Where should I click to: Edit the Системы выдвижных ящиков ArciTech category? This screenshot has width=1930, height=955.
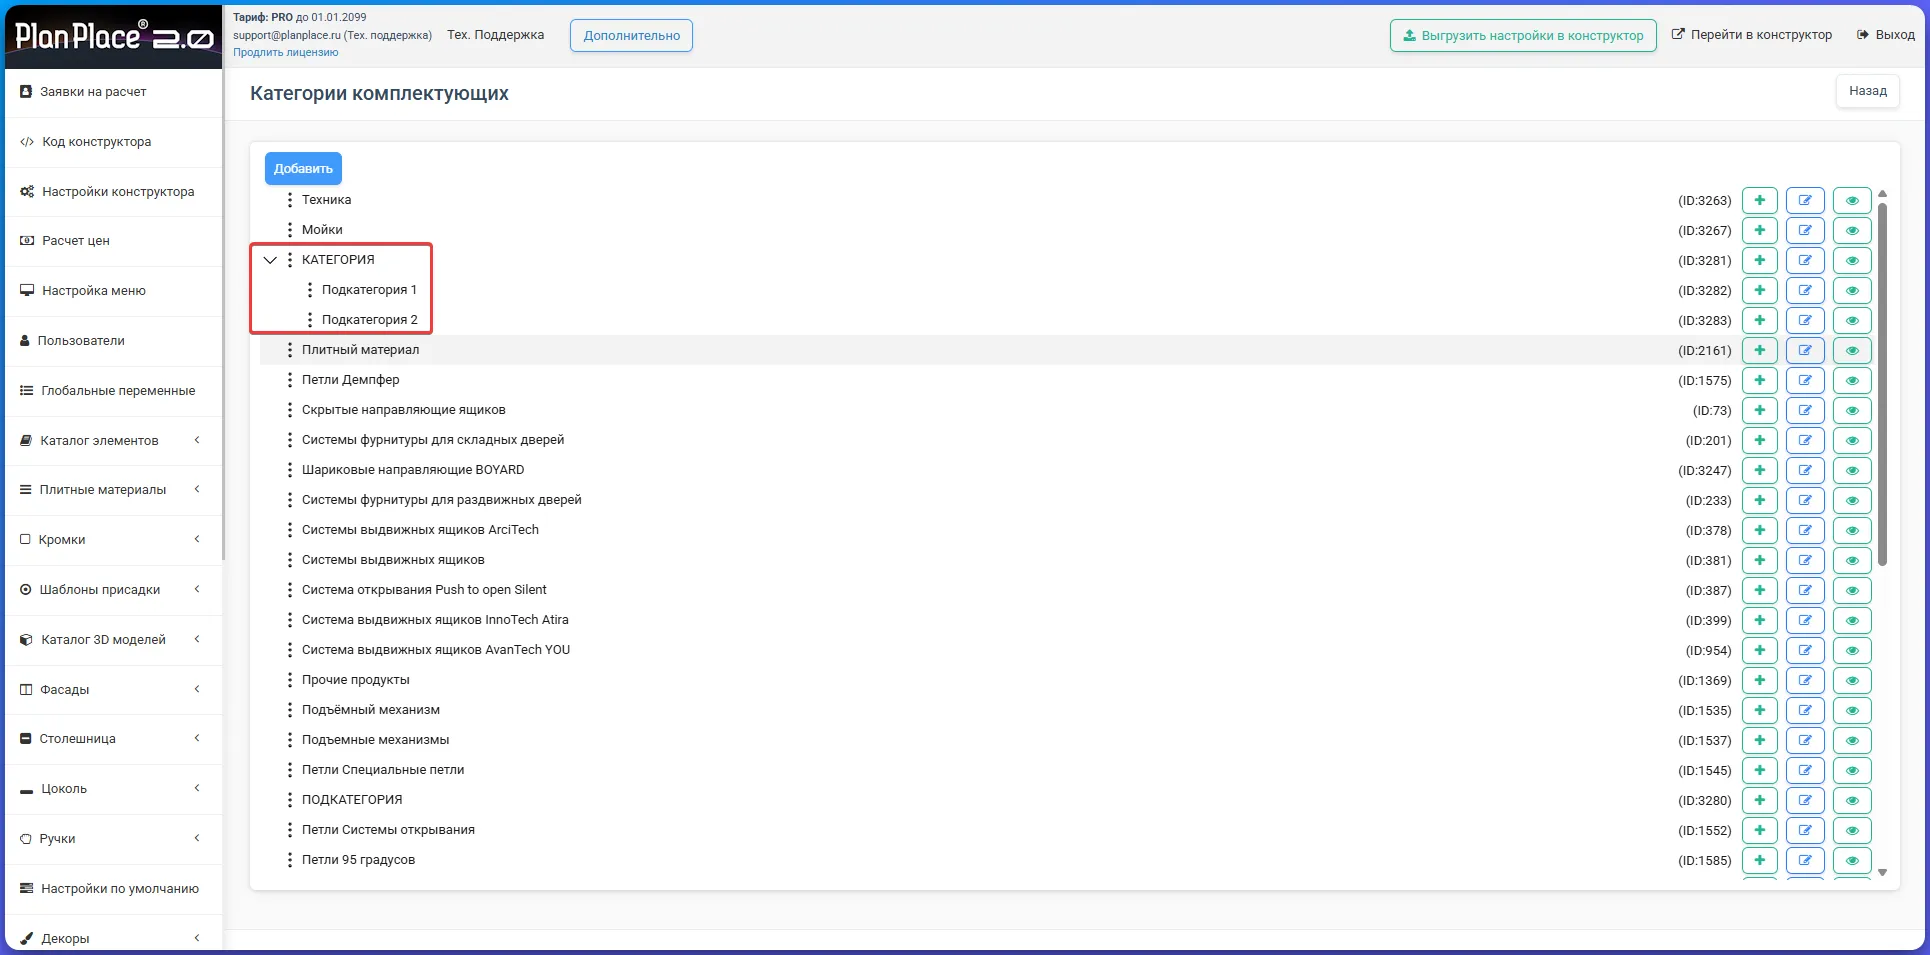pyautogui.click(x=1805, y=530)
